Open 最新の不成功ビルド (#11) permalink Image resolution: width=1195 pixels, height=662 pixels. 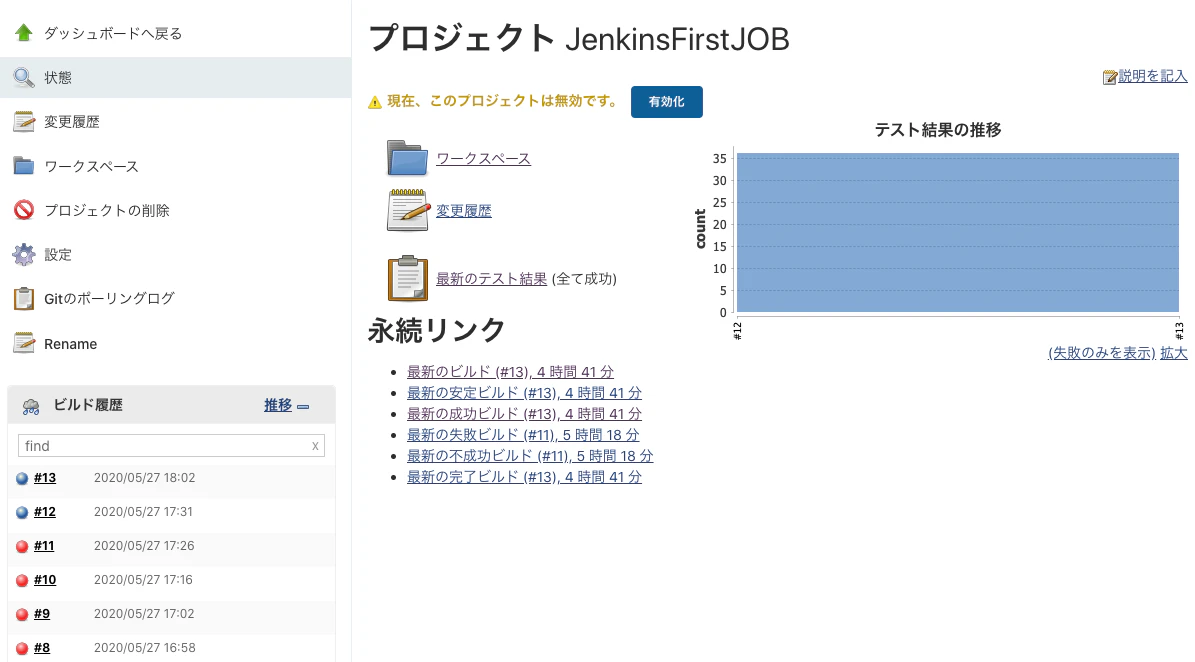pyautogui.click(x=530, y=456)
